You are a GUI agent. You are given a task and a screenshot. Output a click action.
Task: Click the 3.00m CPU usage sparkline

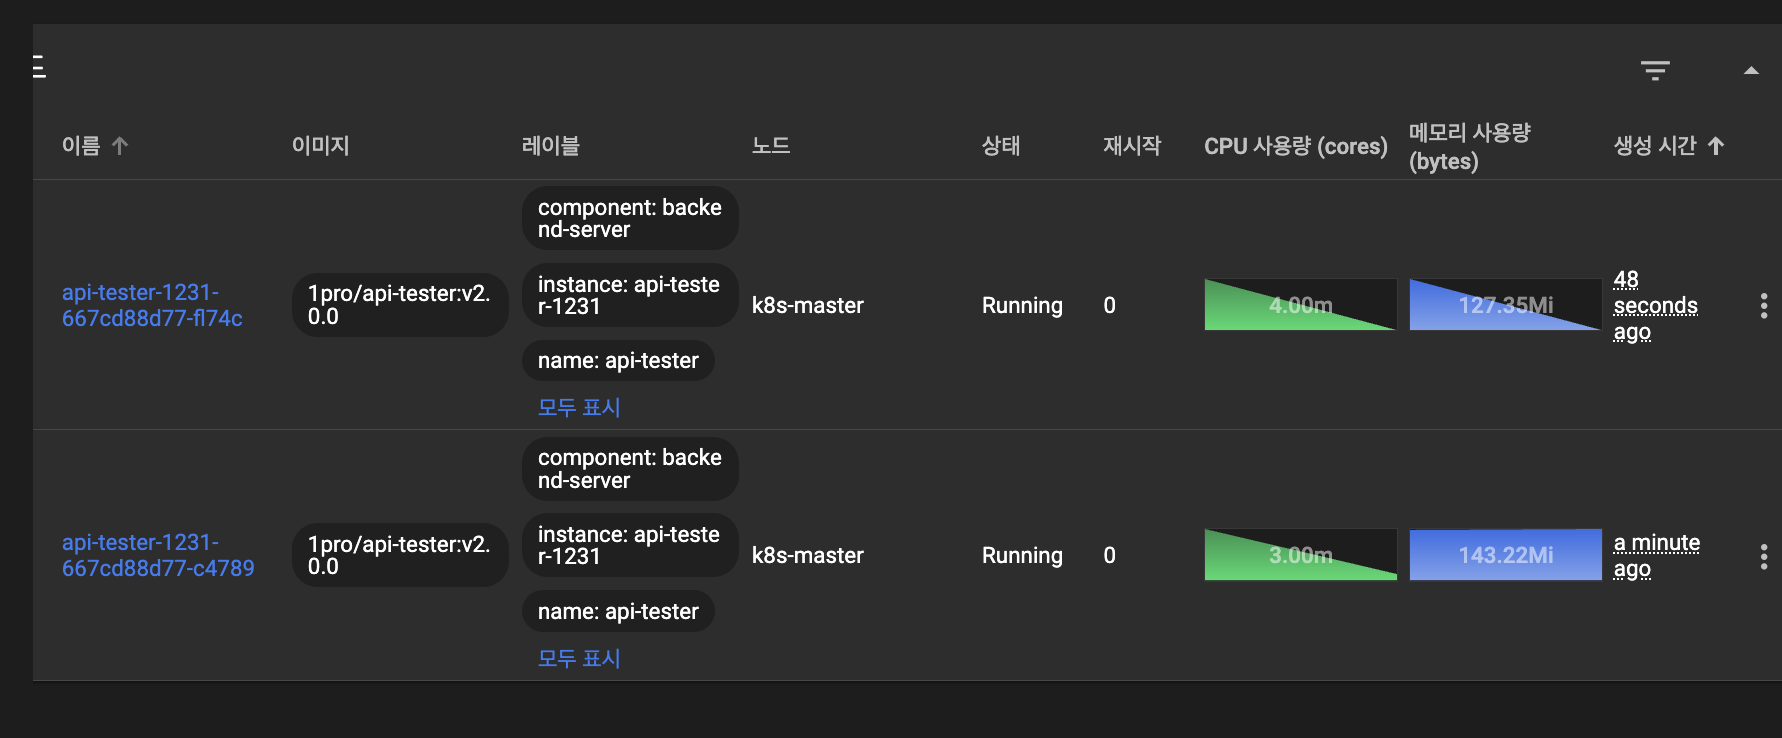[x=1300, y=555]
